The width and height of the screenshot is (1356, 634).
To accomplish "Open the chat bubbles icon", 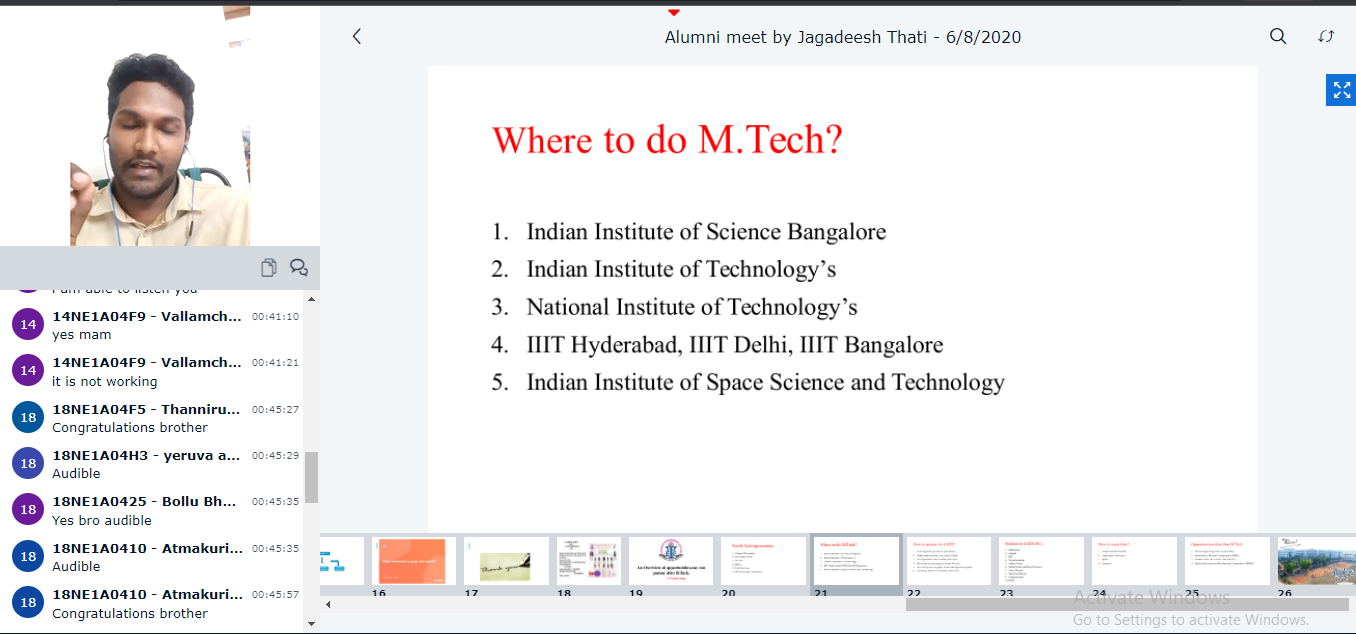I will click(298, 267).
